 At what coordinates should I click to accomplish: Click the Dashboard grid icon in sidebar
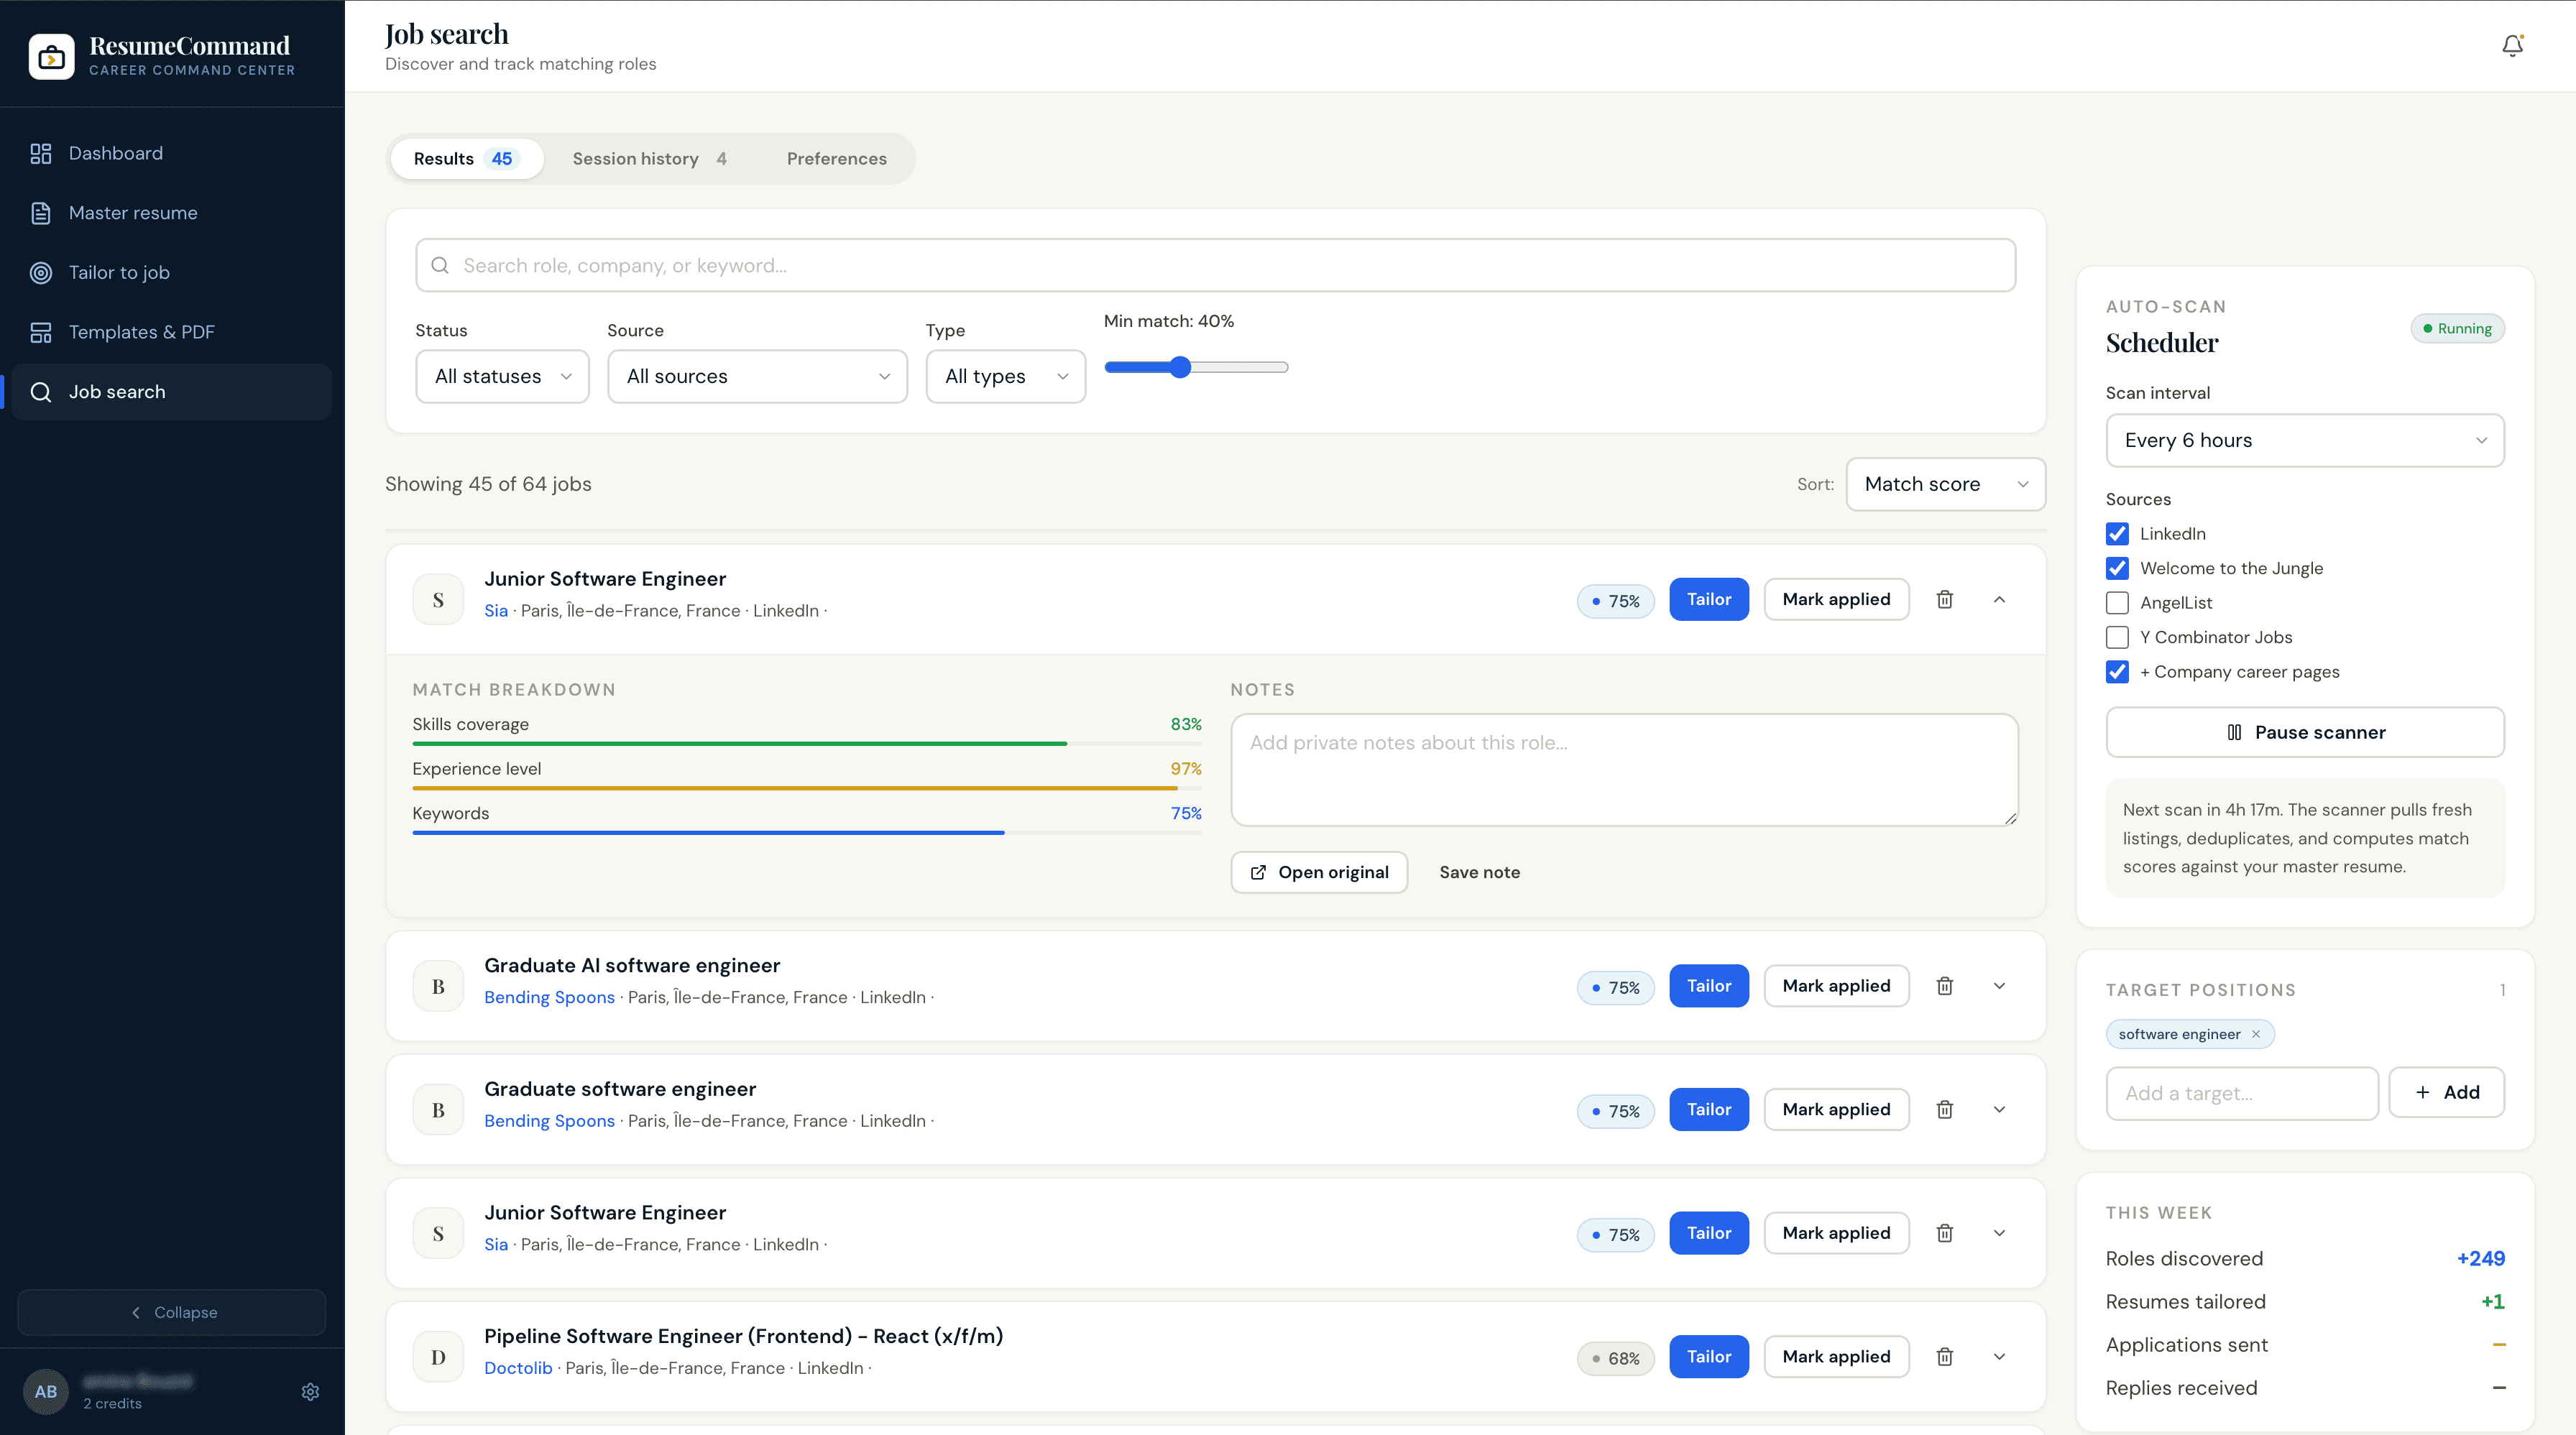(41, 153)
